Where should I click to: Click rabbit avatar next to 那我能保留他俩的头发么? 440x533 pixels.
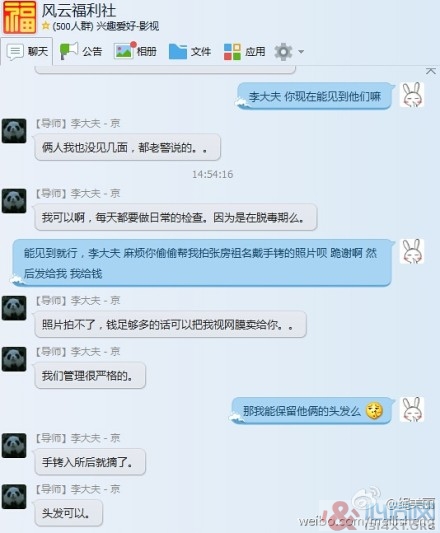(412, 409)
